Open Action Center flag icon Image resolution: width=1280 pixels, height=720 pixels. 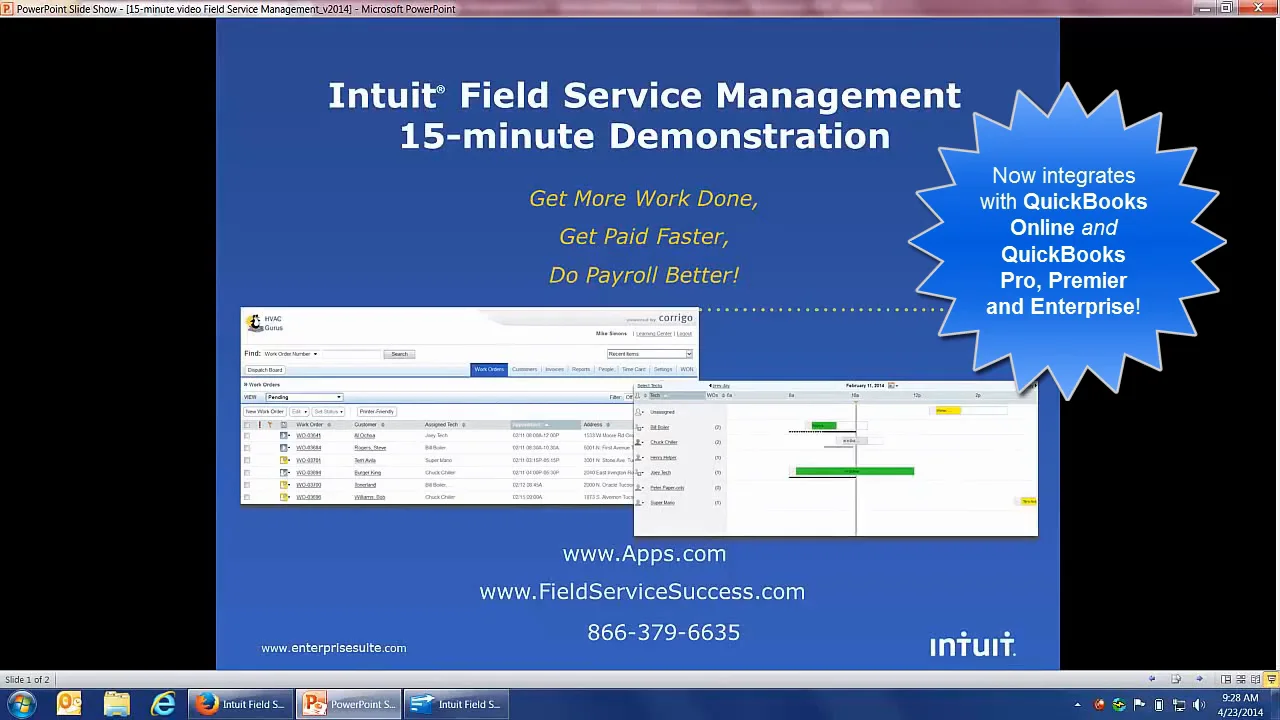[x=1139, y=705]
